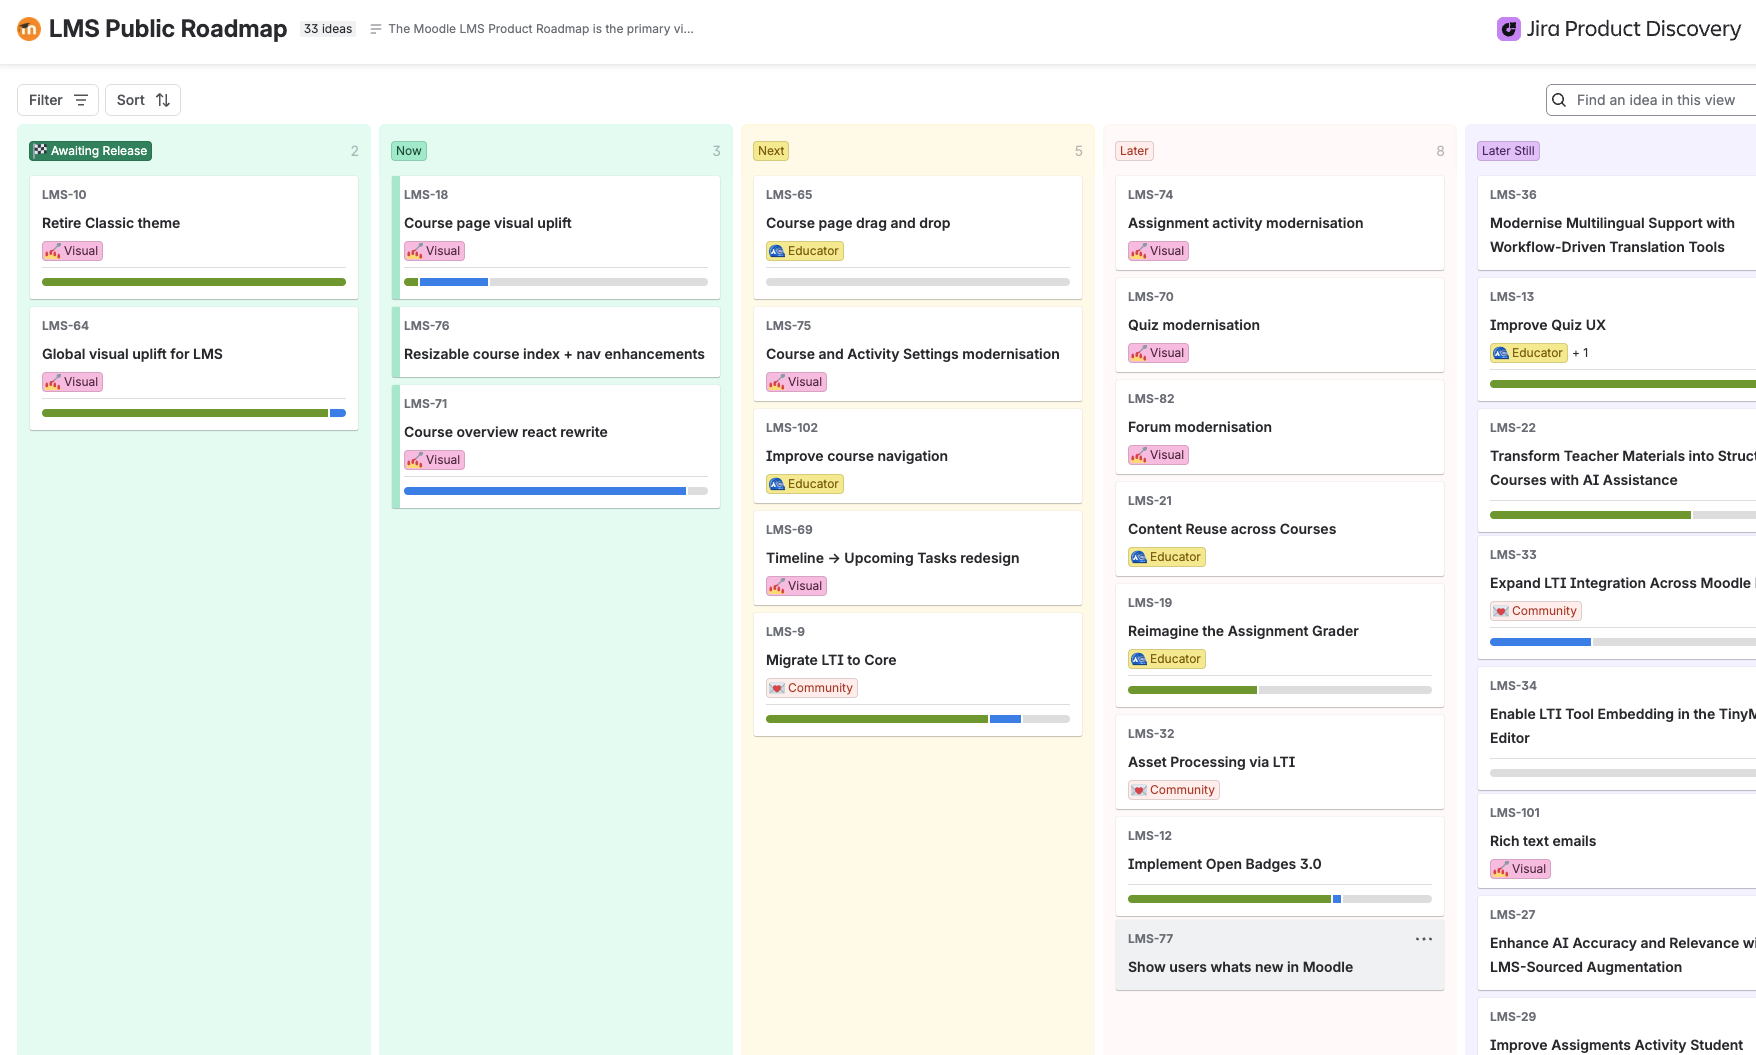This screenshot has height=1055, width=1756.
Task: Click the +1 more tags indicator on LMS-13
Action: (x=1580, y=353)
